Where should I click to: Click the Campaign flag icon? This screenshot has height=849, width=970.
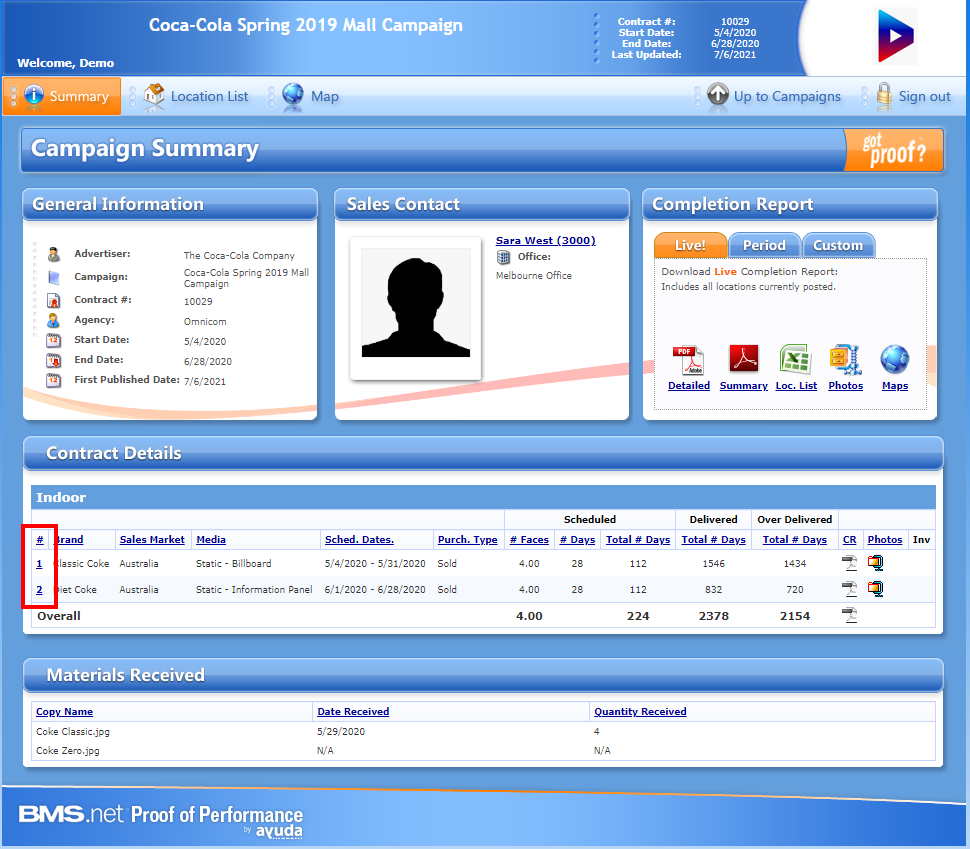point(54,277)
